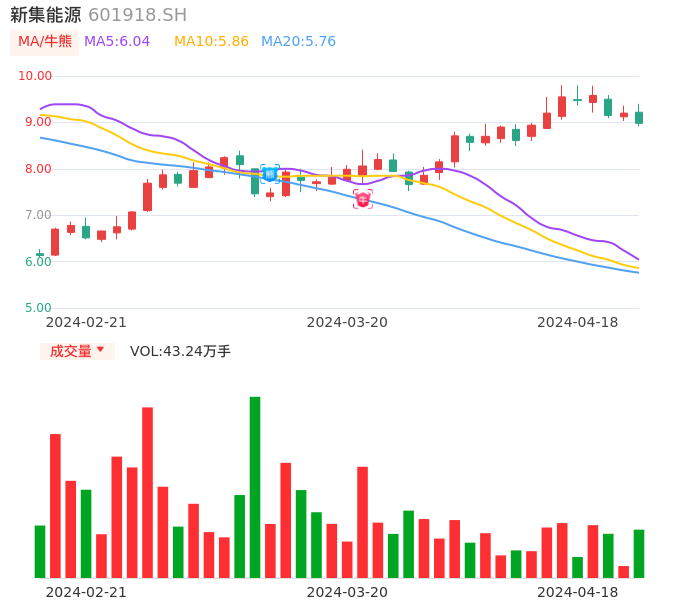Viewport: 686px width, 606px height.
Task: Click the 2024-02-21 date label under volume chart
Action: tap(86, 591)
